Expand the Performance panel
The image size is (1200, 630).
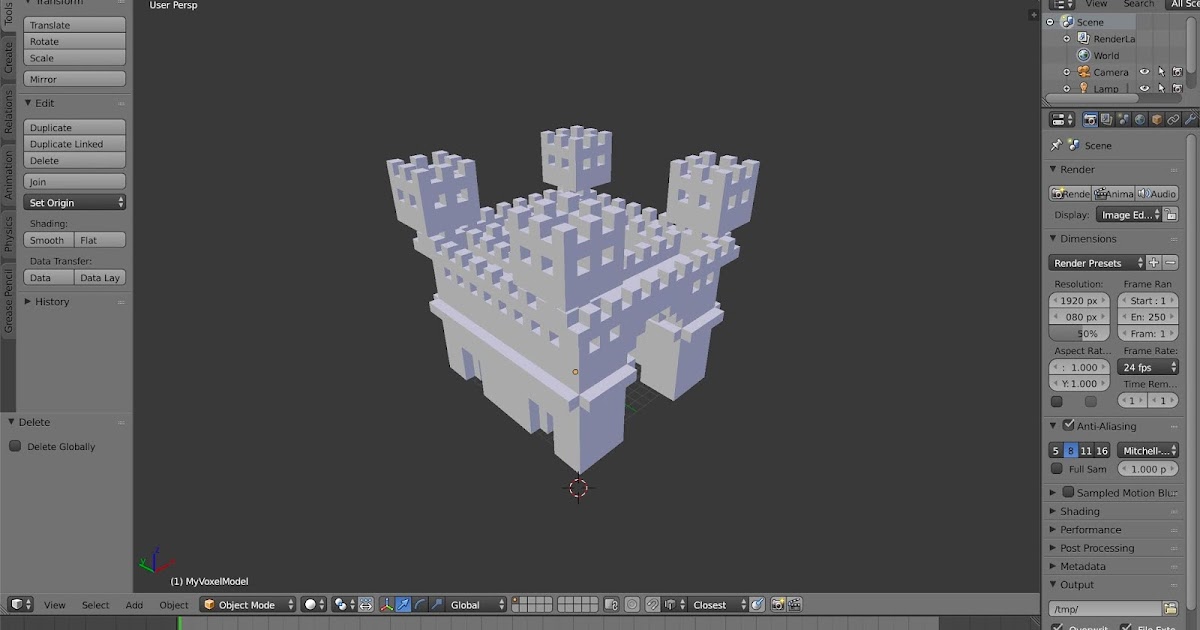pos(1091,529)
